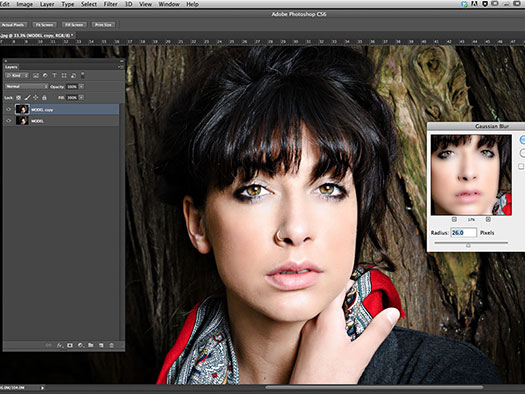
Task: Lock layer position icon
Action: pos(35,98)
